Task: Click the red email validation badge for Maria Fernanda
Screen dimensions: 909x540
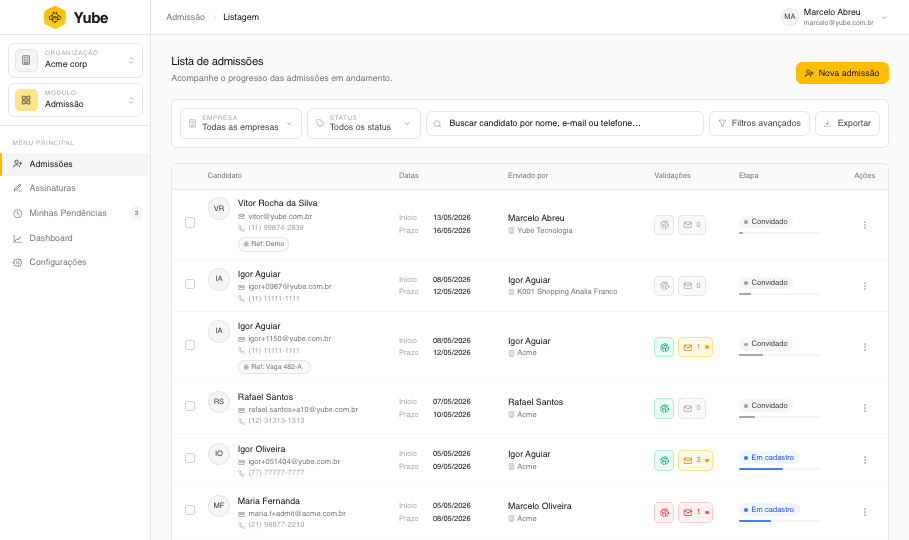Action: coord(695,512)
